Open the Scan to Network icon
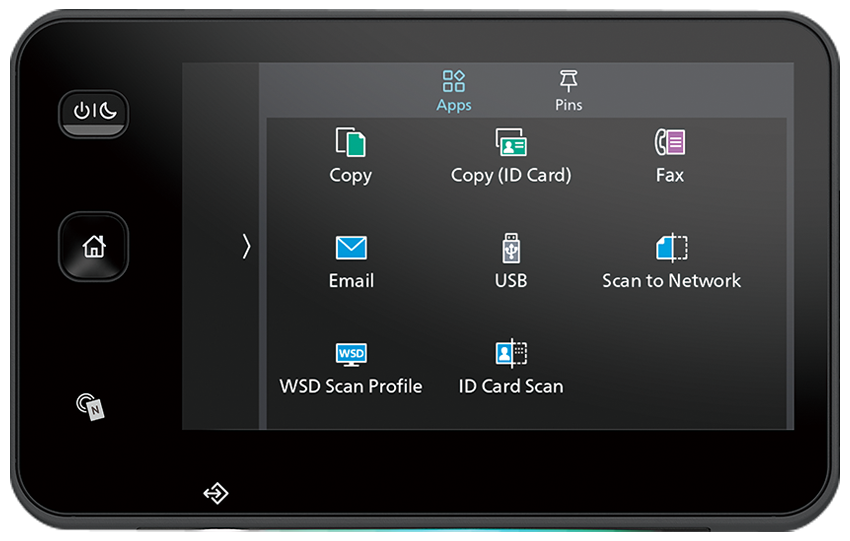Viewport: 850px width, 541px height. click(x=672, y=248)
